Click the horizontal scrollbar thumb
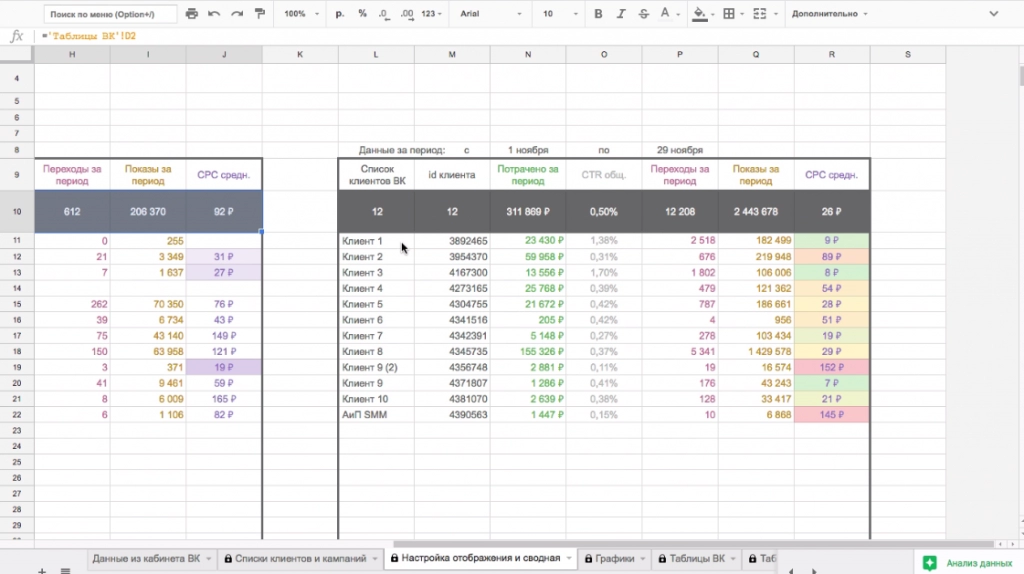The width and height of the screenshot is (1024, 574). click(693, 544)
